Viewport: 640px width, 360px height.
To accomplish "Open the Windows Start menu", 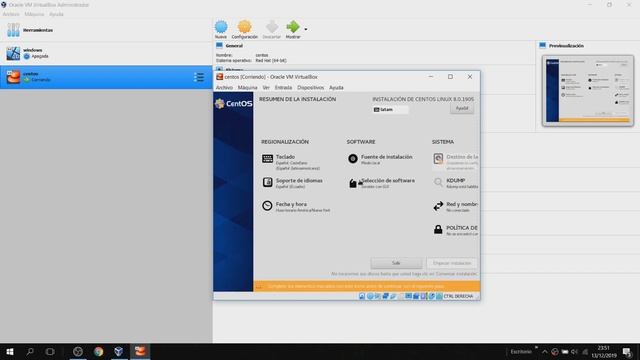I will click(10, 351).
